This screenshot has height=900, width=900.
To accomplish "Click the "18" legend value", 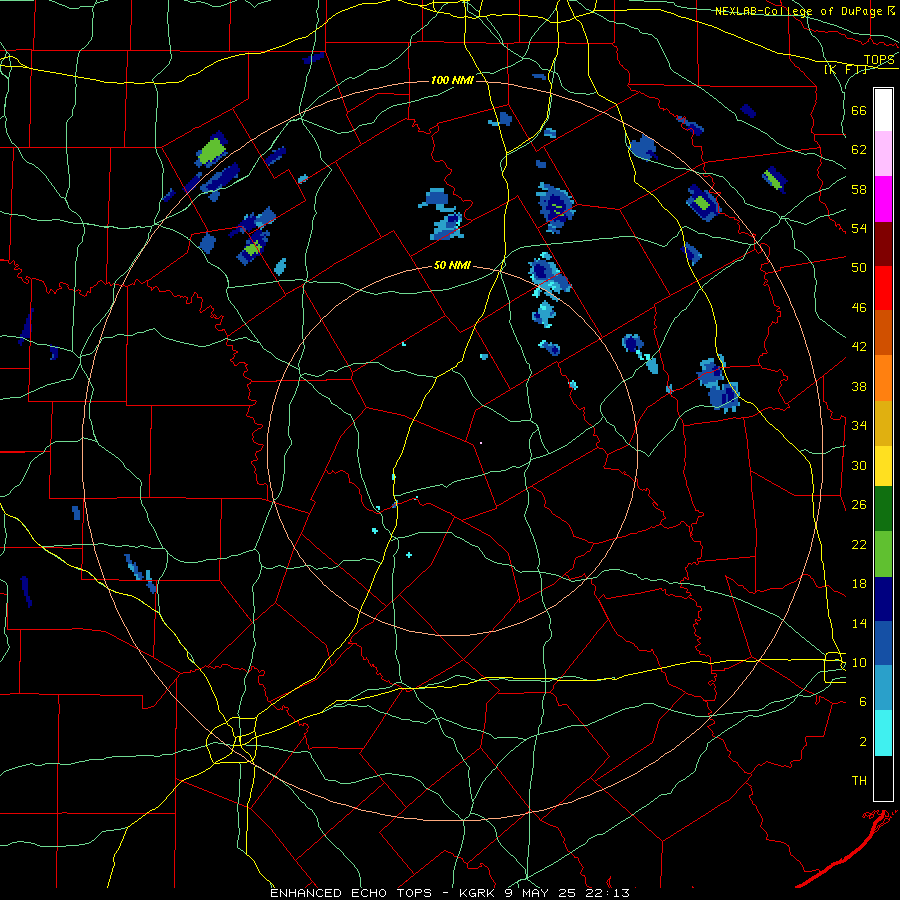I will 859,584.
